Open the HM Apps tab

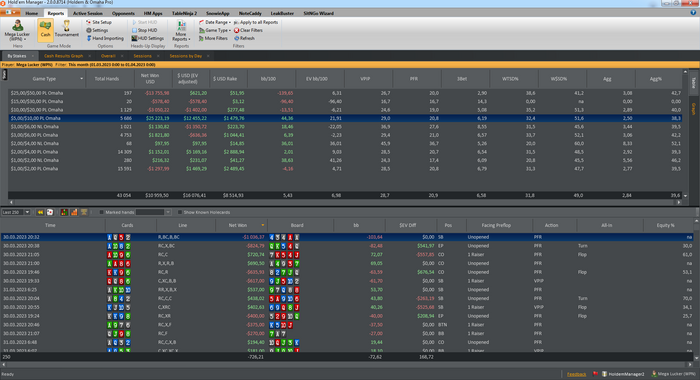(x=153, y=13)
